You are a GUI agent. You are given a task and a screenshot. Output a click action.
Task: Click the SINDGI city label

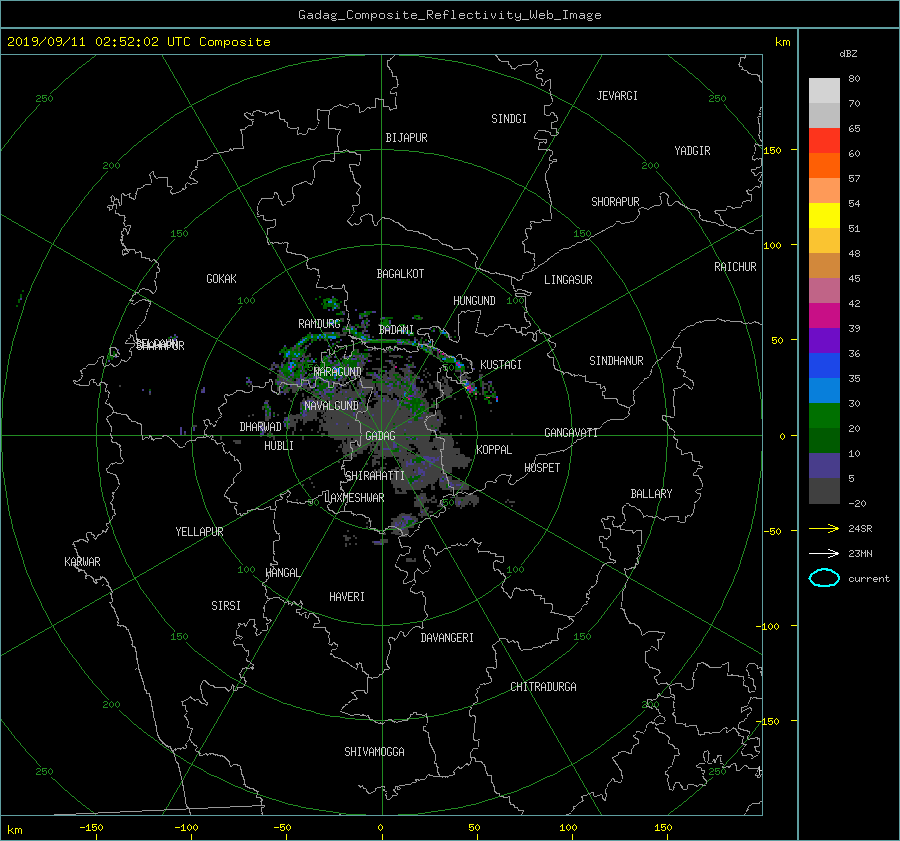[509, 119]
